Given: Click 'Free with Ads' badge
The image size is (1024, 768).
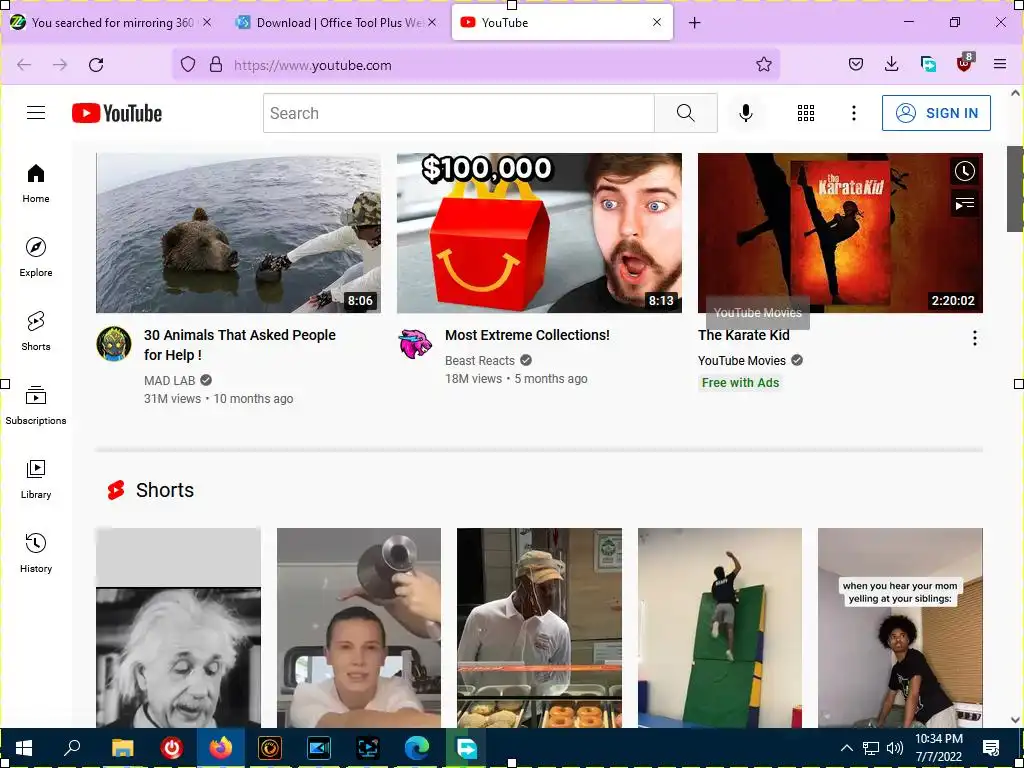Looking at the screenshot, I should tap(740, 383).
